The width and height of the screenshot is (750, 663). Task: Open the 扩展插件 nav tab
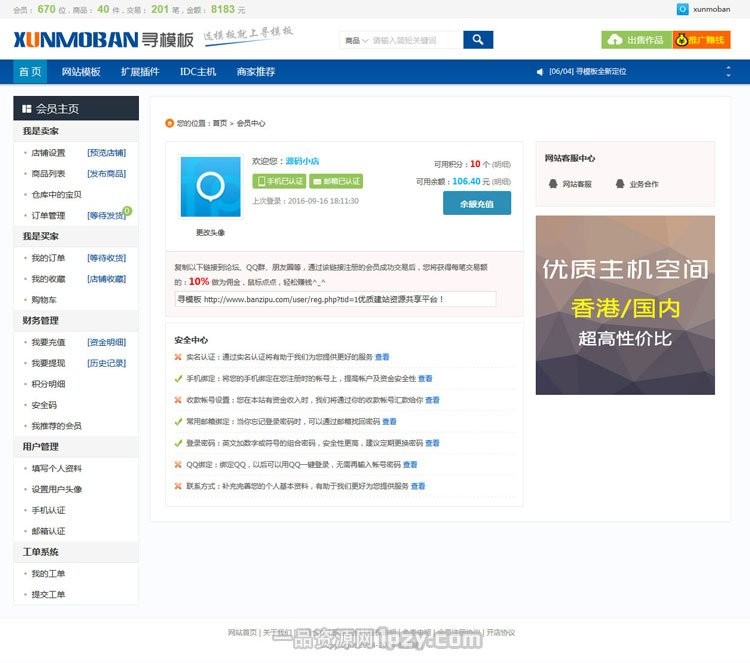tap(140, 72)
